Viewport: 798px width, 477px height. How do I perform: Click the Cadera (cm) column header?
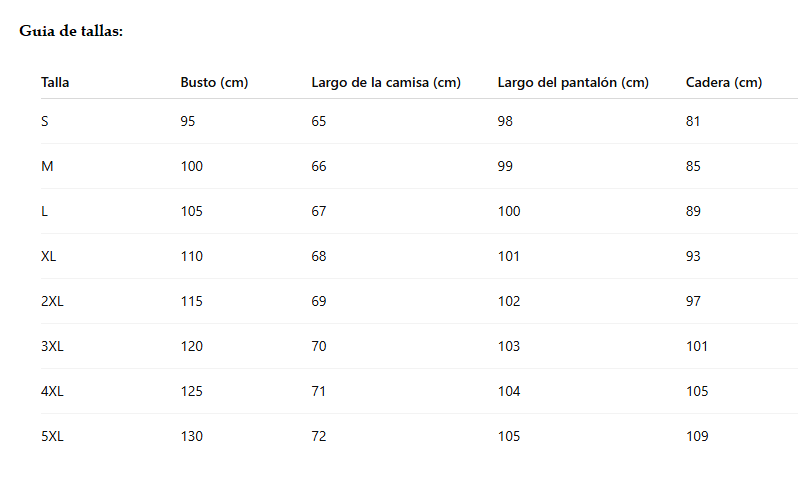coord(724,82)
